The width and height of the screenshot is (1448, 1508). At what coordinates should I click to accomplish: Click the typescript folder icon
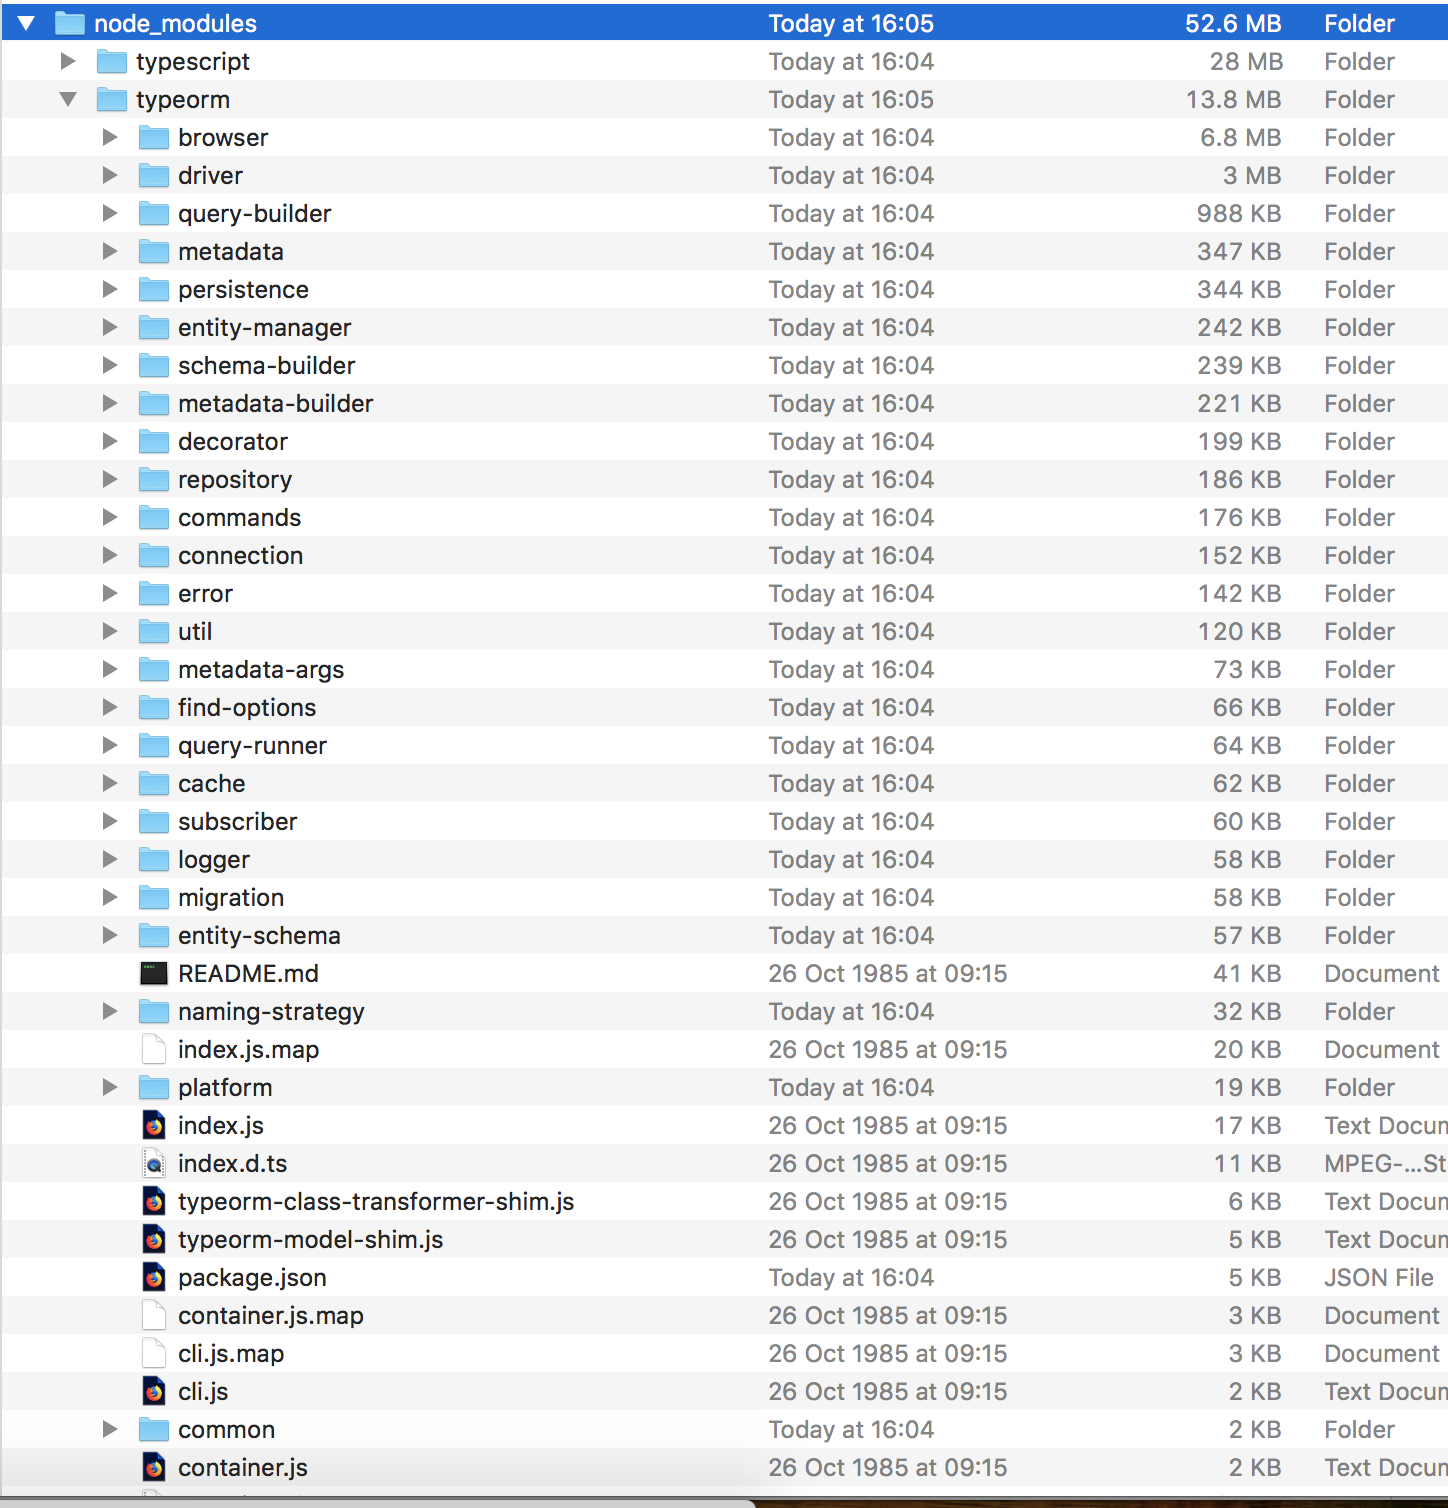(110, 61)
